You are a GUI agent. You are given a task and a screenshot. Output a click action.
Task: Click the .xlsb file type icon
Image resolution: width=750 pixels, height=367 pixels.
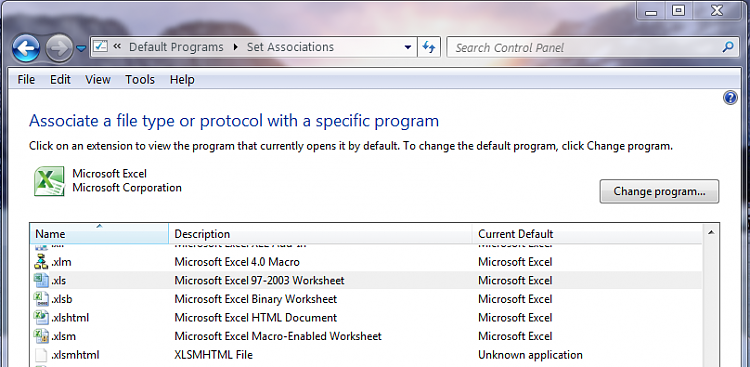tap(41, 299)
